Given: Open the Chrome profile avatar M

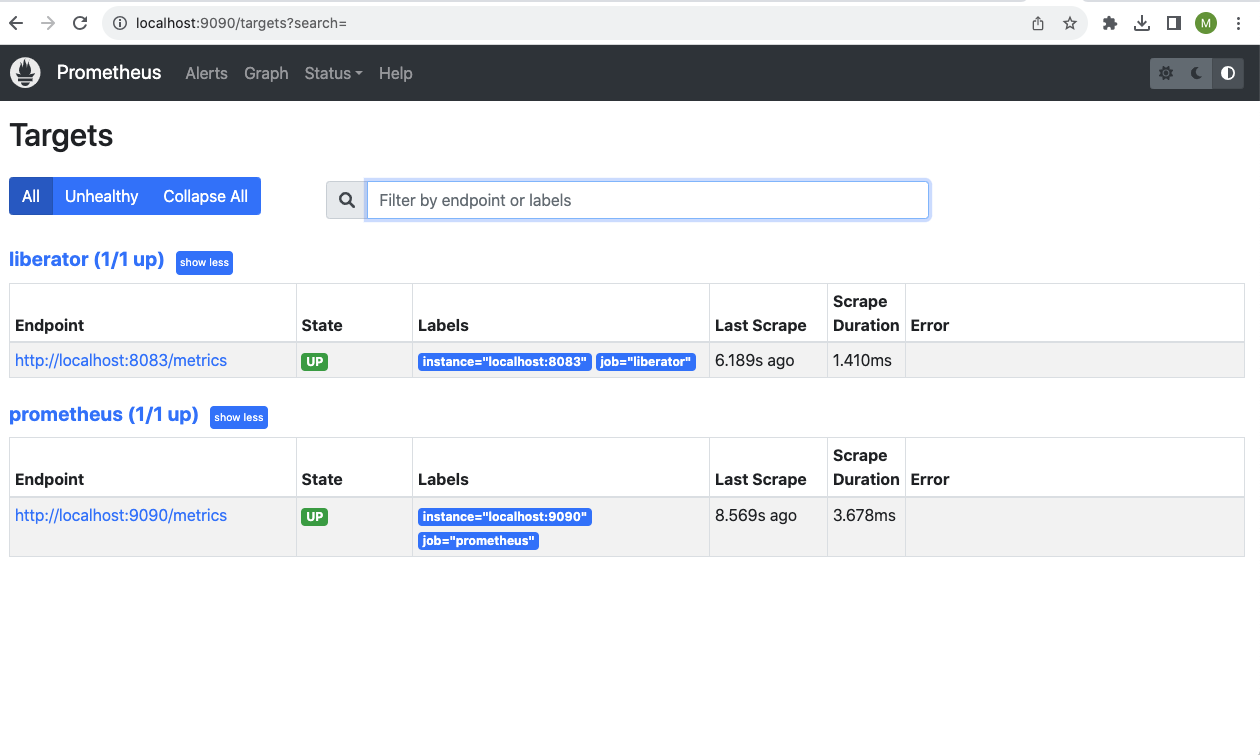Looking at the screenshot, I should click(1206, 23).
